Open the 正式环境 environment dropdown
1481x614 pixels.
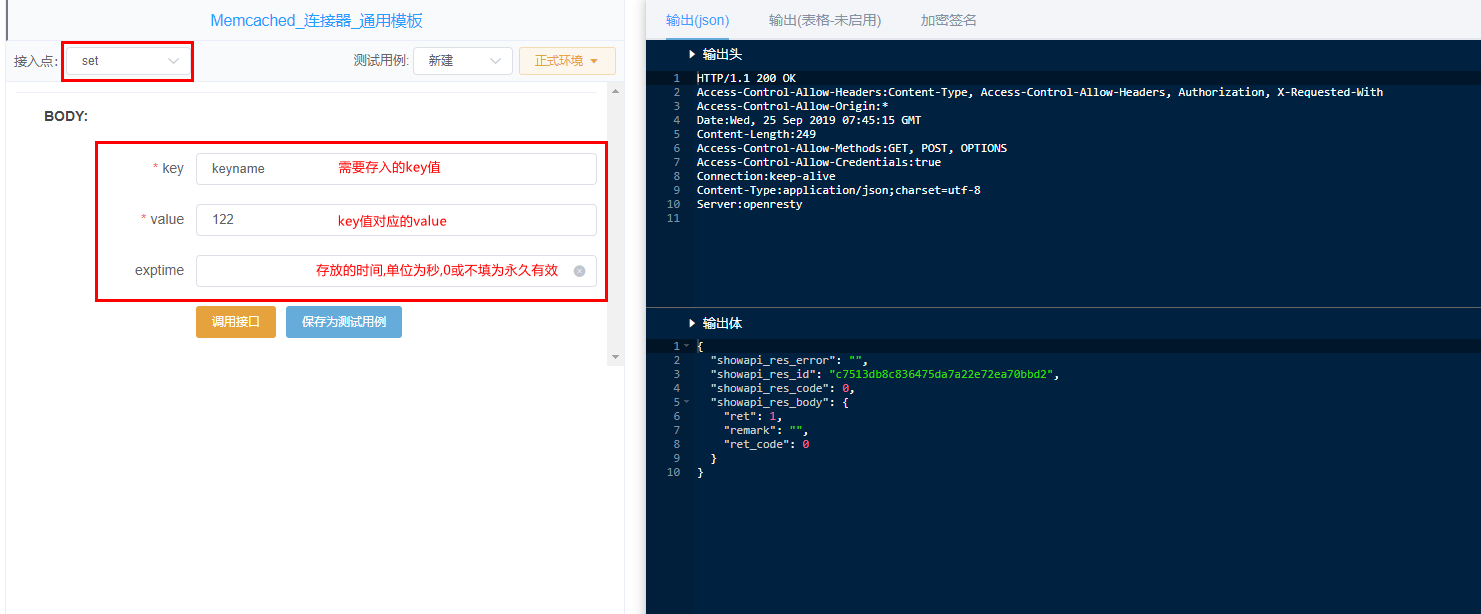567,61
